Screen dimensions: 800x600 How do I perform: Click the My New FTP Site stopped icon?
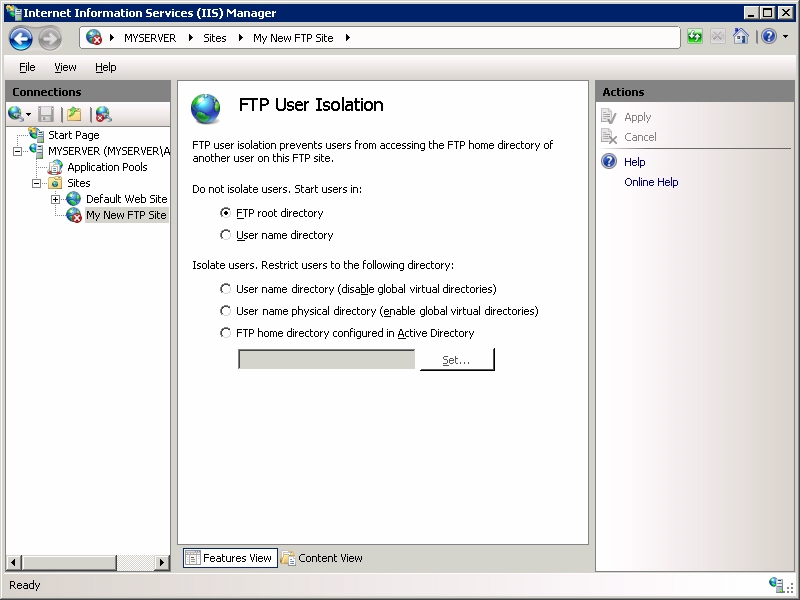click(74, 215)
